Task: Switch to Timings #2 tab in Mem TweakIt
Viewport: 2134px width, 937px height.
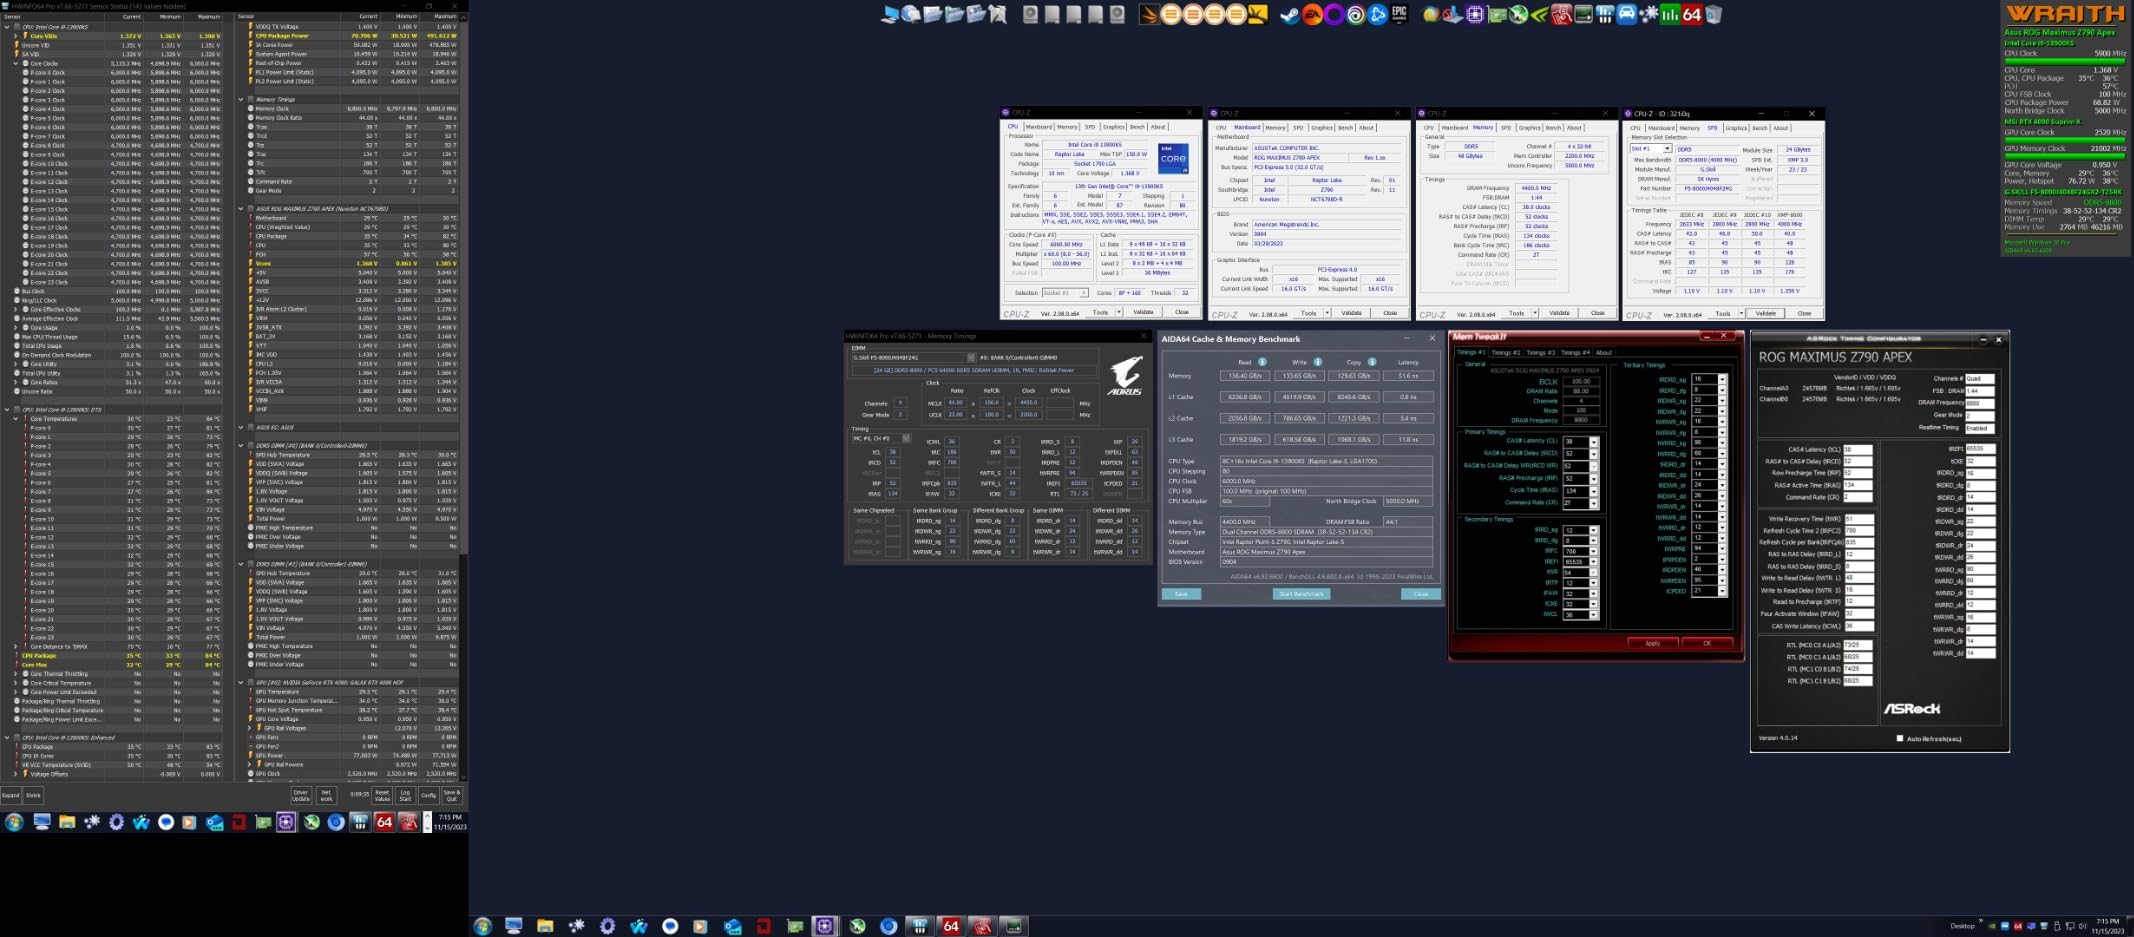Action: (x=1505, y=352)
